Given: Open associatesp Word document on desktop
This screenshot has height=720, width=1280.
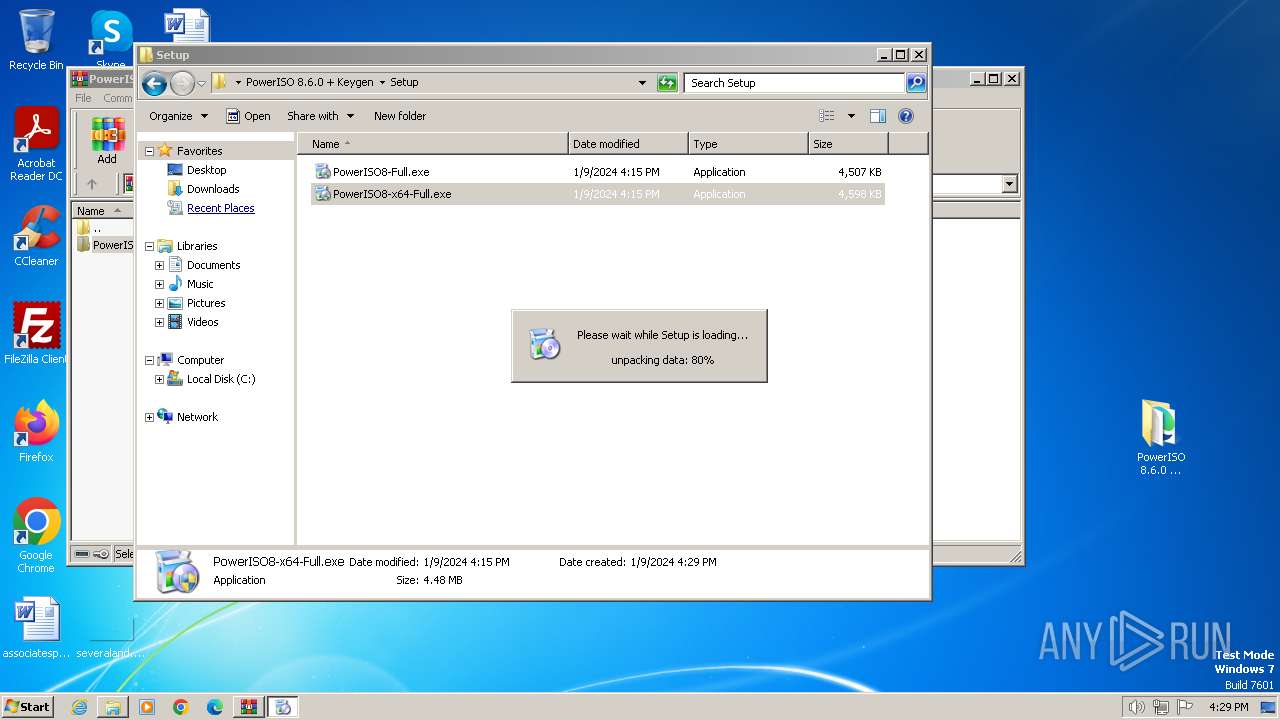Looking at the screenshot, I should (x=36, y=628).
